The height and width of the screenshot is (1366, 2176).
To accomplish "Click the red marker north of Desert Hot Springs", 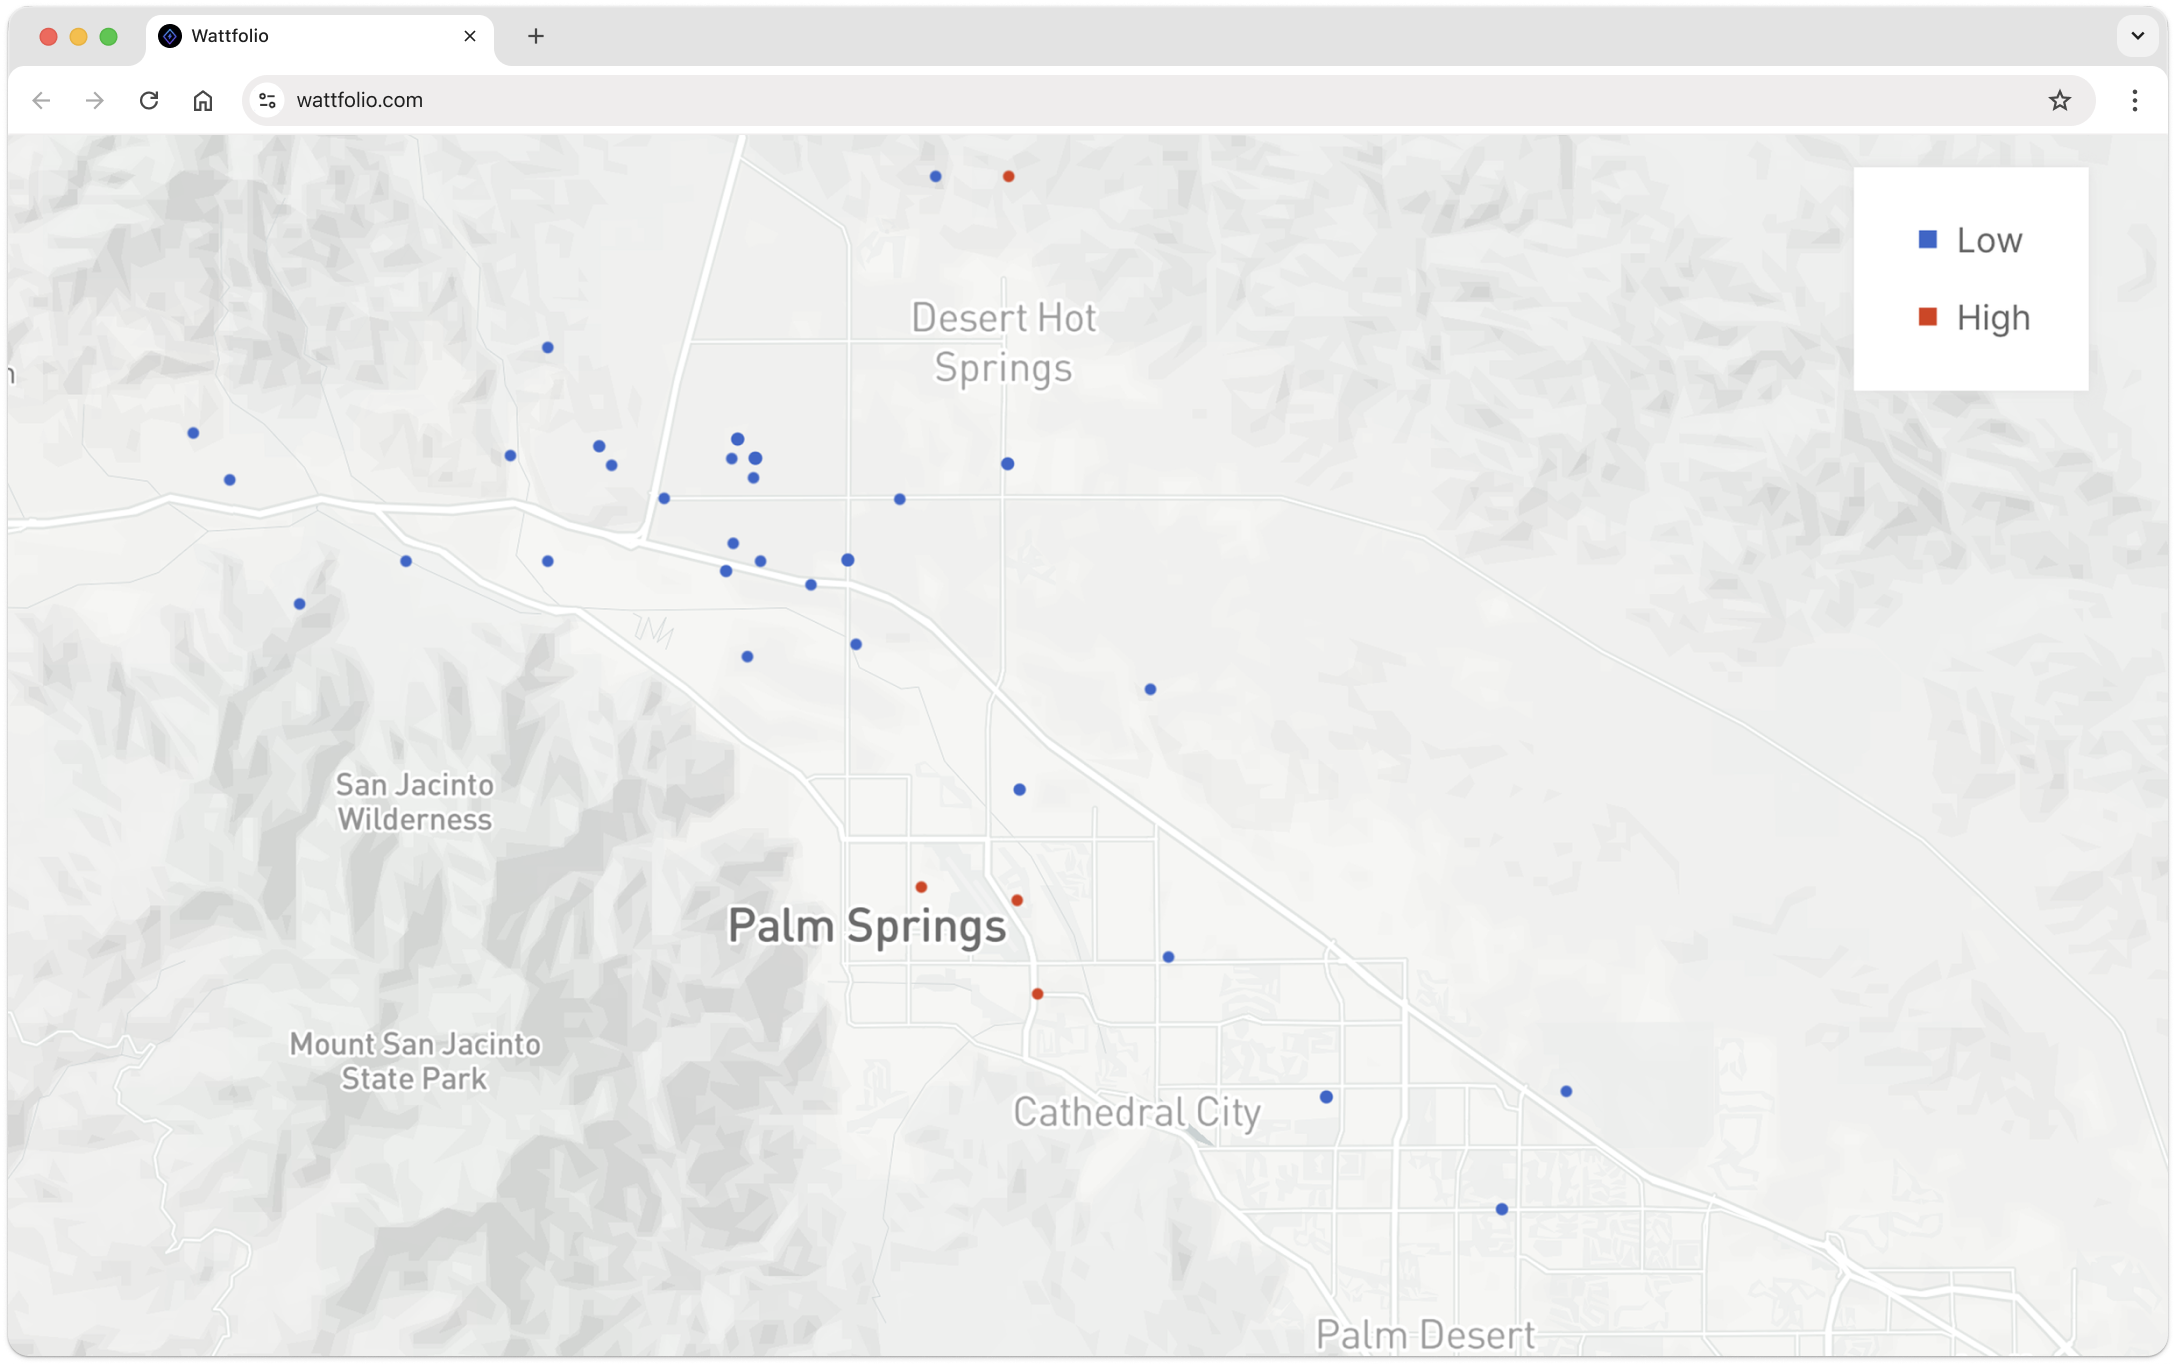I will pyautogui.click(x=1008, y=177).
